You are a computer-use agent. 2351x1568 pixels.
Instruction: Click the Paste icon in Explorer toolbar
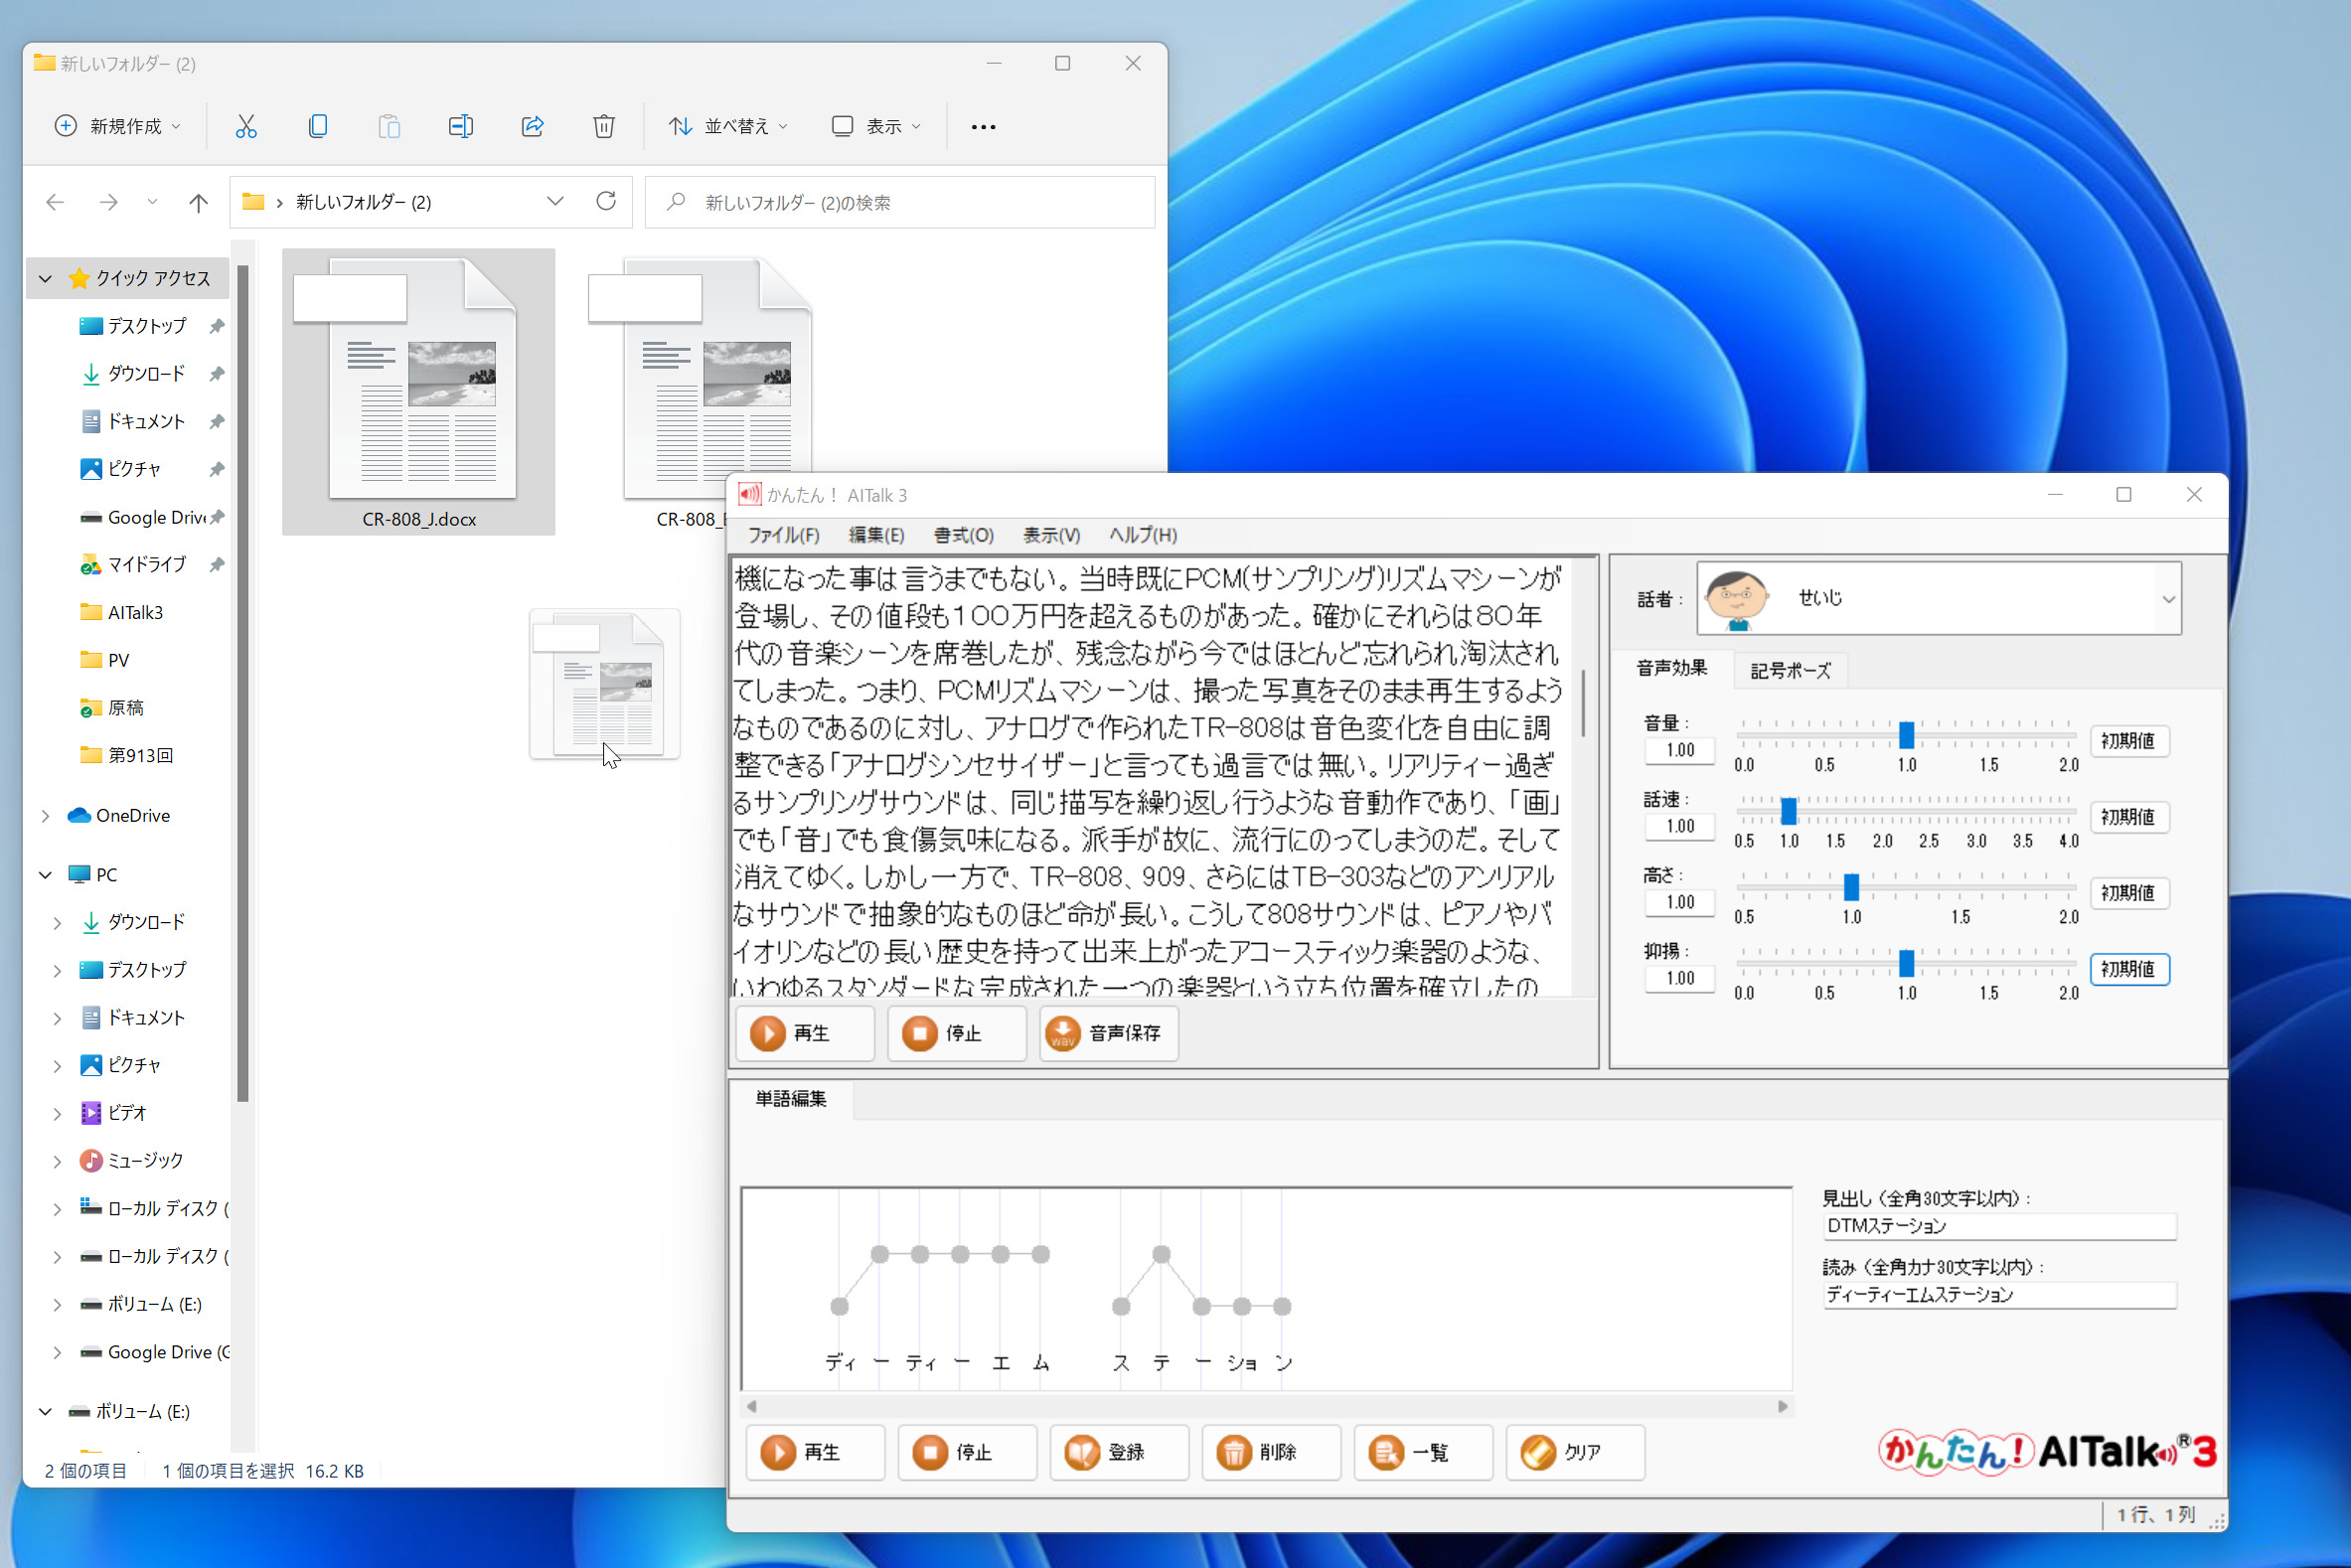click(389, 126)
